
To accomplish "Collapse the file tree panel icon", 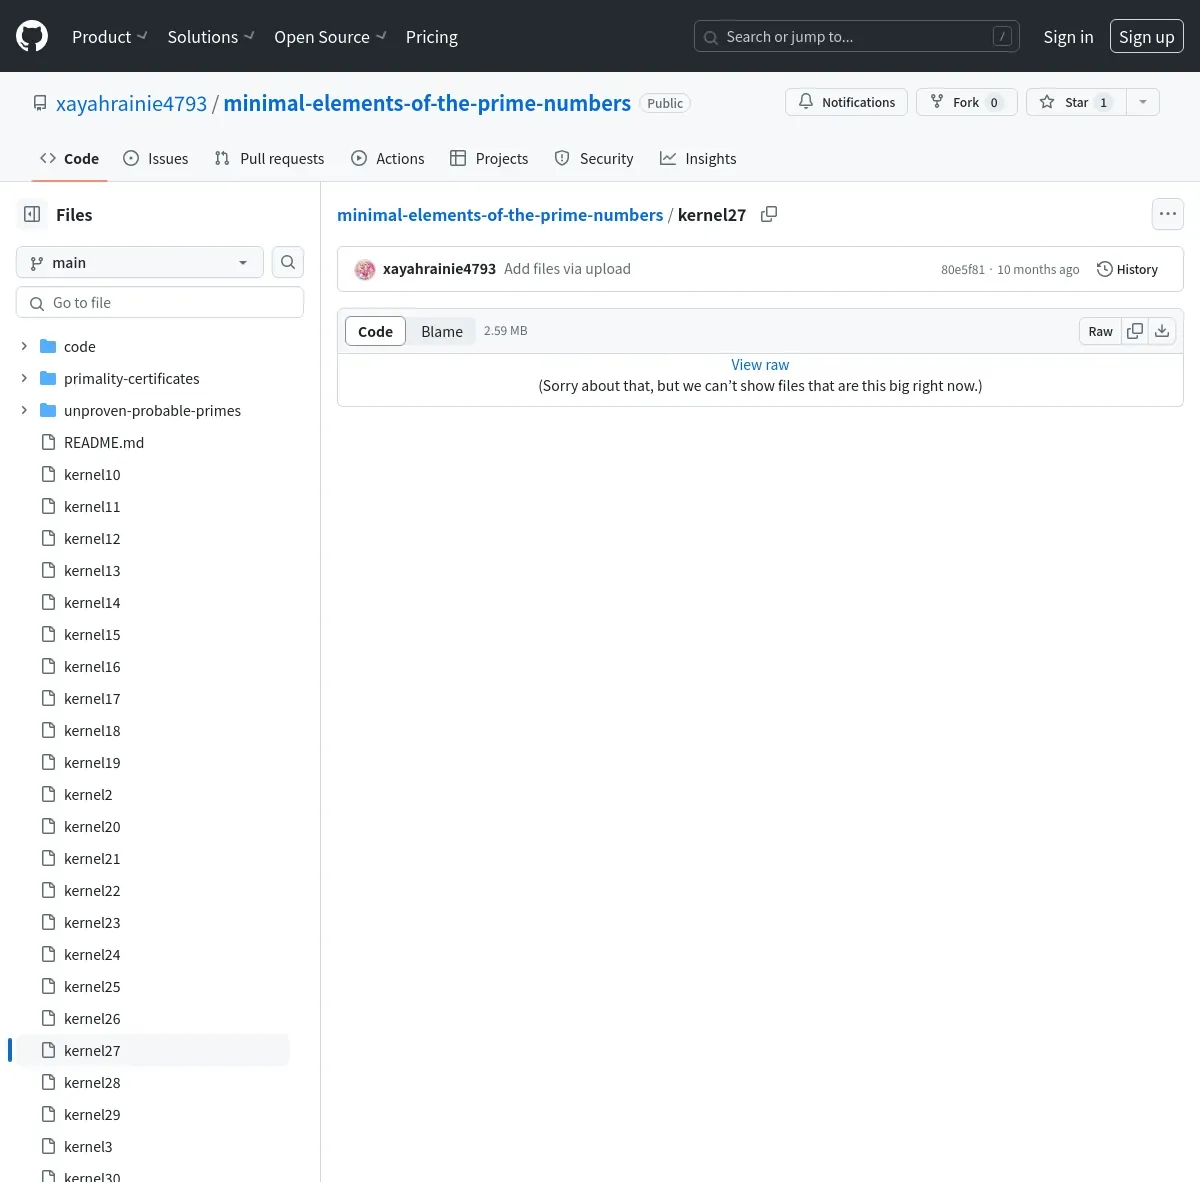I will click(32, 214).
